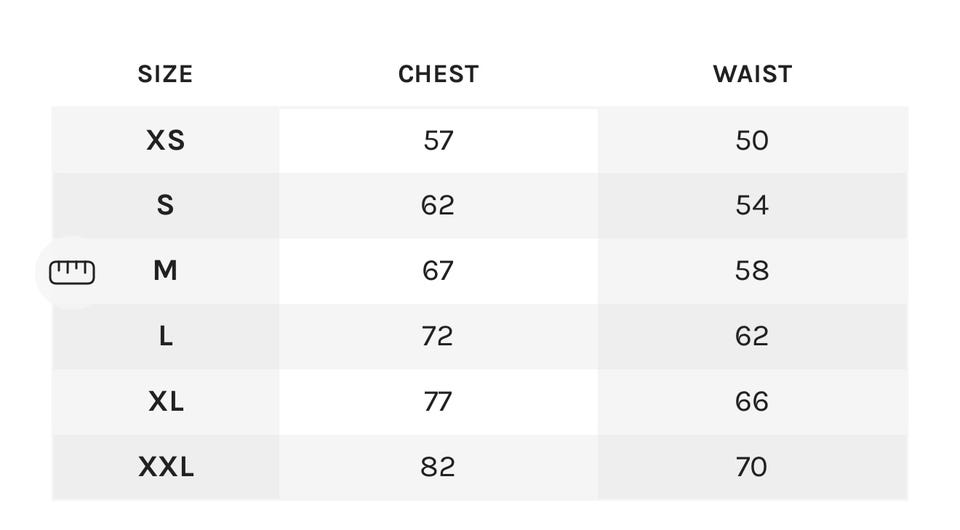Choose the S size row label
The height and width of the screenshot is (530, 960).
(165, 205)
